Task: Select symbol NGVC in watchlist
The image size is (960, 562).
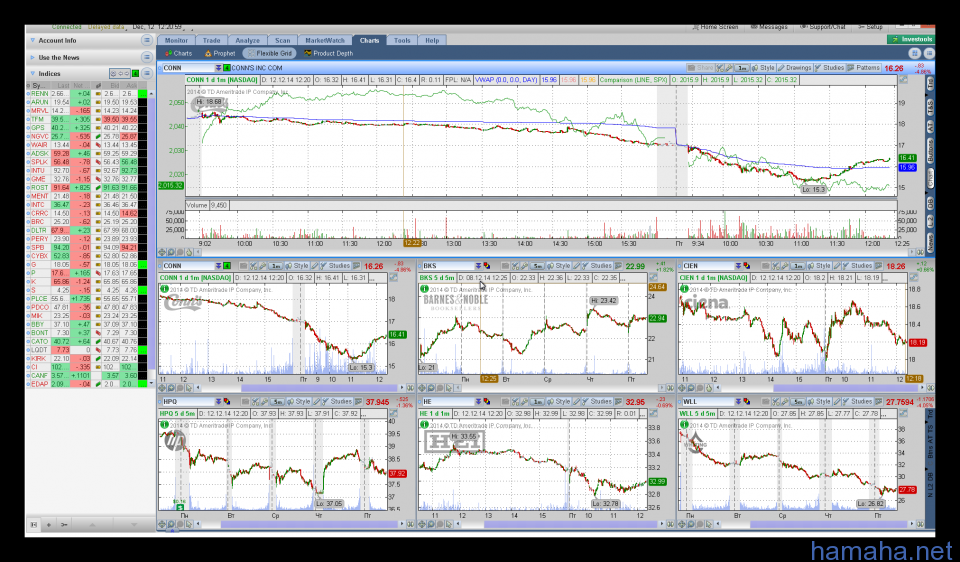Action: point(40,137)
